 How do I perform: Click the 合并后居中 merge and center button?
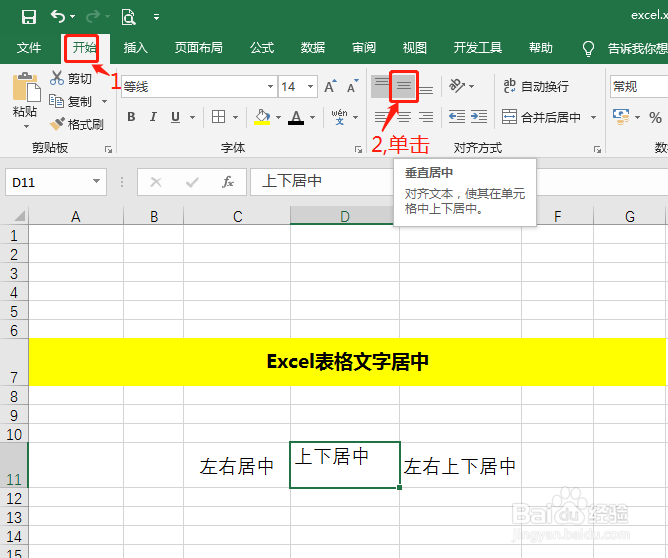(x=541, y=117)
